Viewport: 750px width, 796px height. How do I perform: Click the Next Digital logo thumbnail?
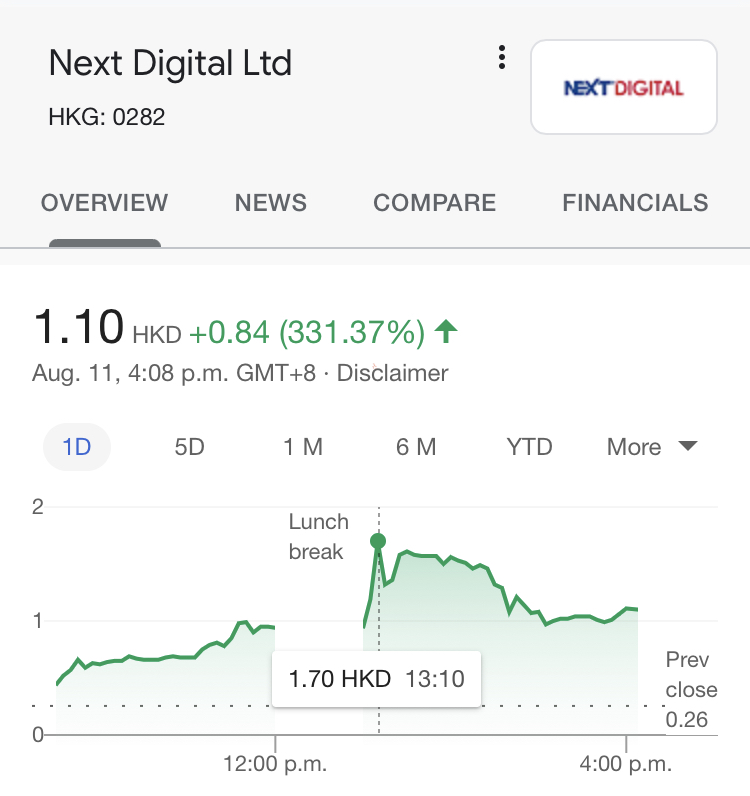tap(623, 87)
